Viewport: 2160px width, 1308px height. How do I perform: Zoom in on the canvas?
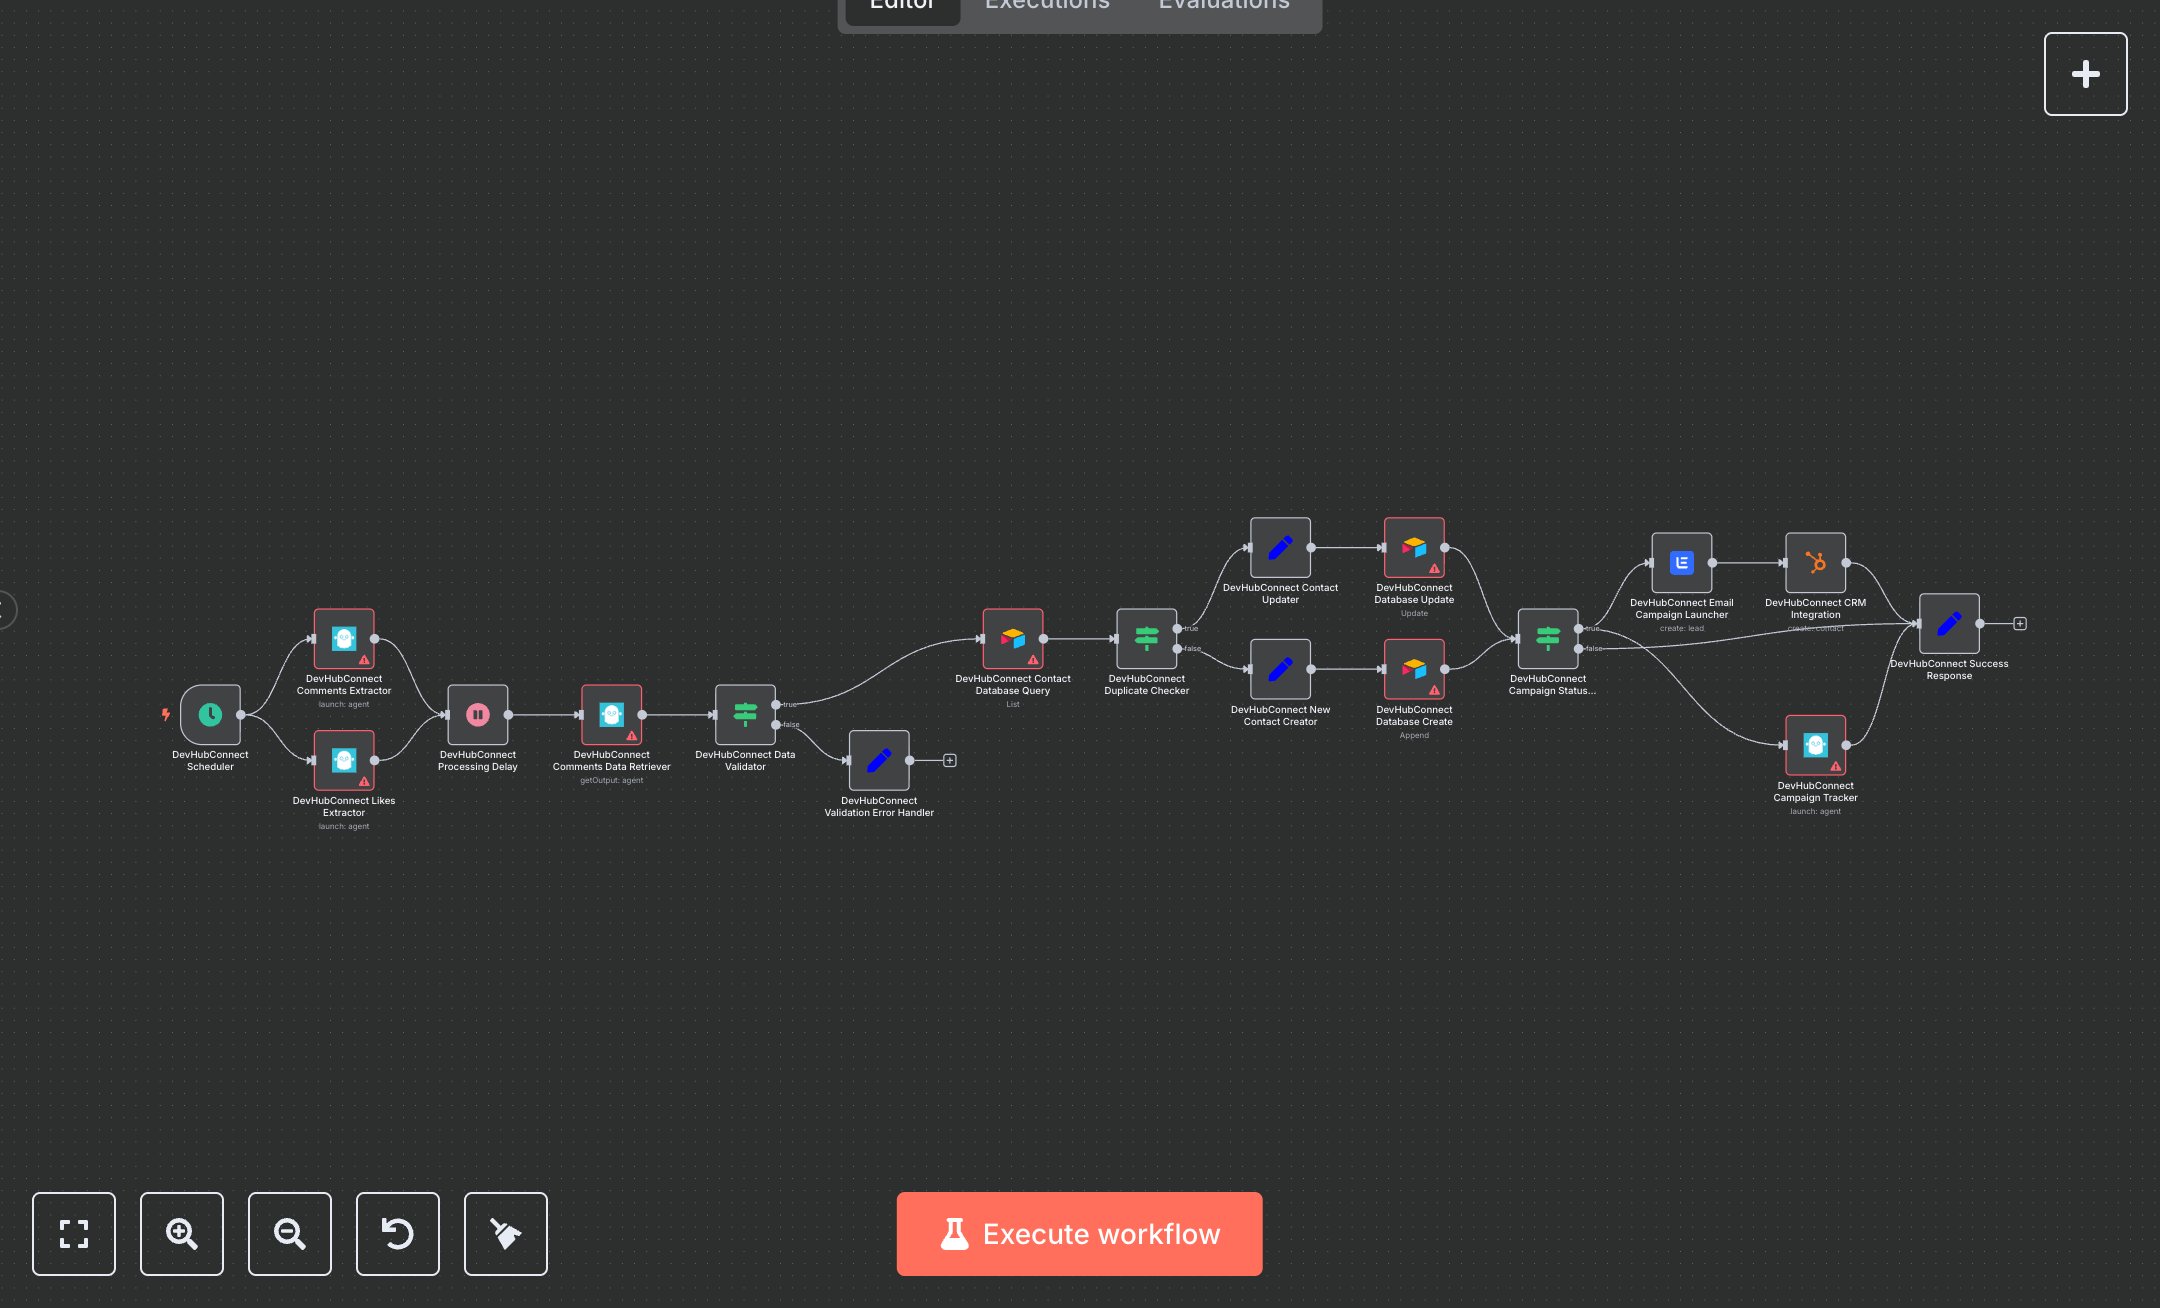[x=182, y=1233]
